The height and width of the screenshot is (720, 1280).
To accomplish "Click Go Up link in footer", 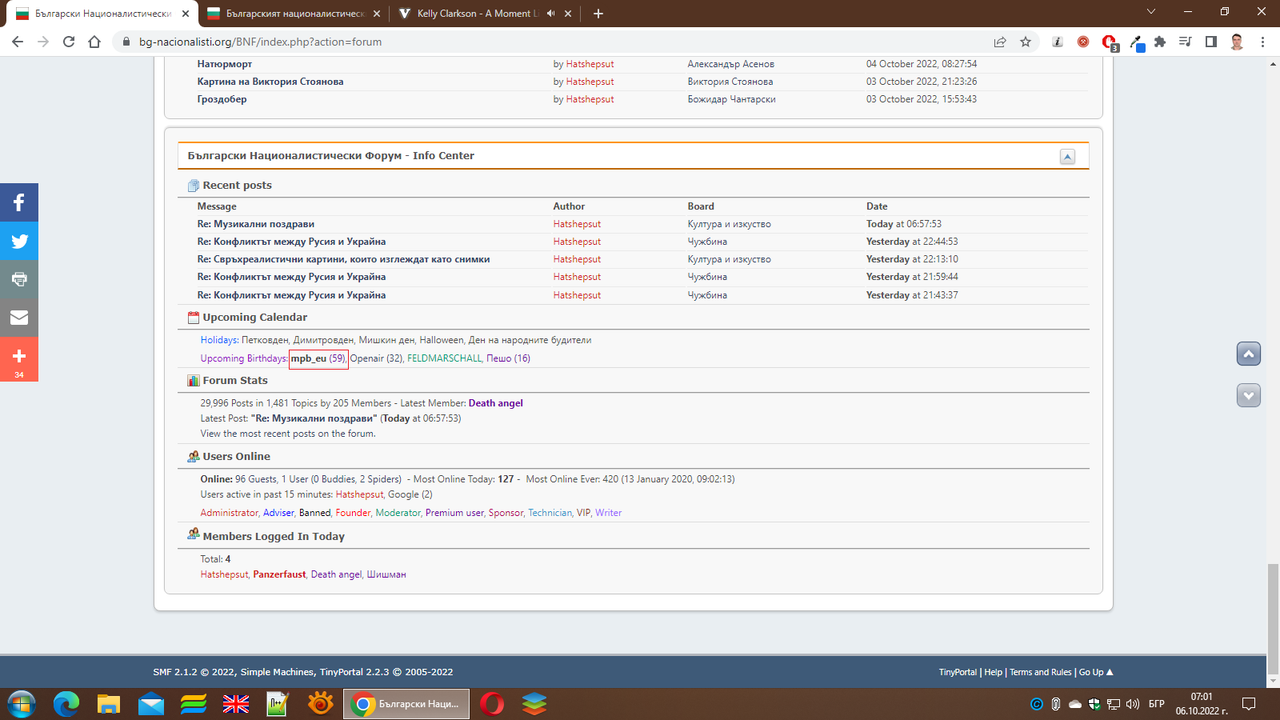I will pos(1095,672).
